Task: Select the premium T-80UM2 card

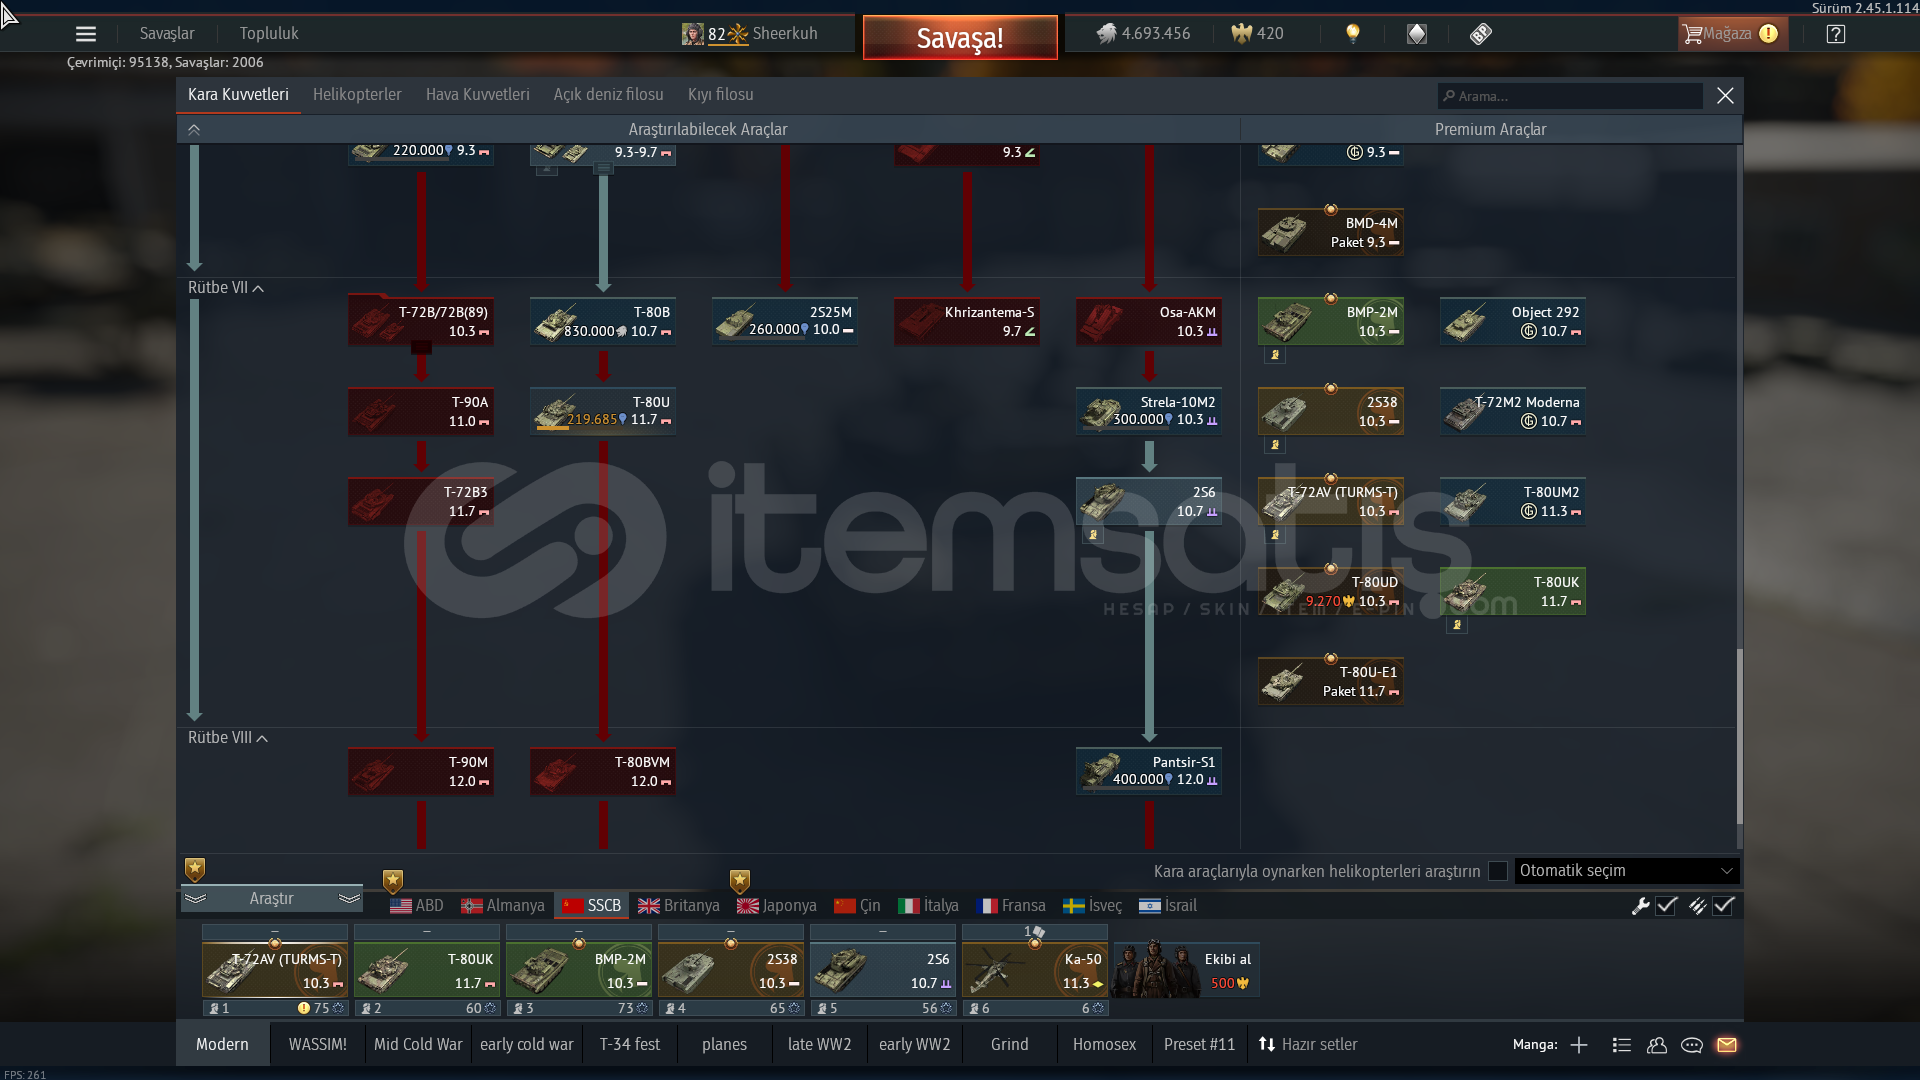Action: [x=1513, y=501]
